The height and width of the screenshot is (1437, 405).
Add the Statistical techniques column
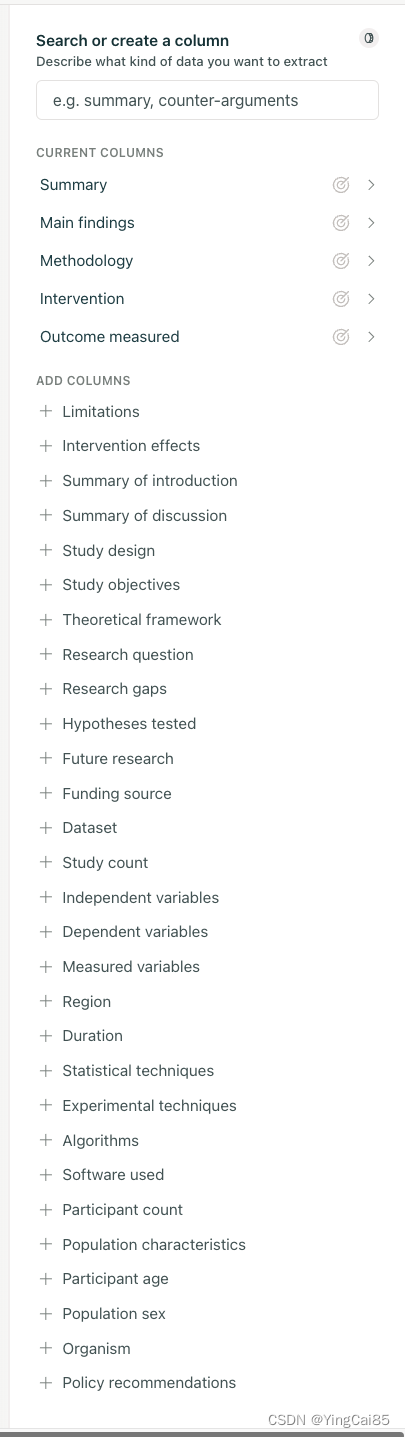[x=126, y=1071]
